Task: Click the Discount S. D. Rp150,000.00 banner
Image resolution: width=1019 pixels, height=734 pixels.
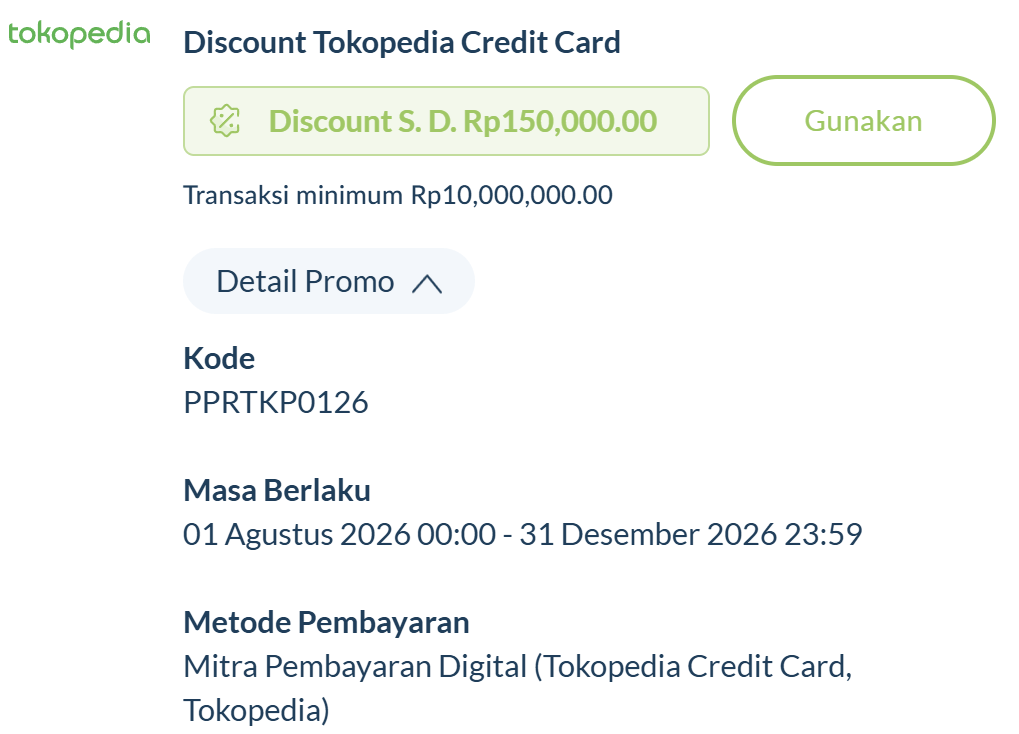Action: (x=446, y=121)
